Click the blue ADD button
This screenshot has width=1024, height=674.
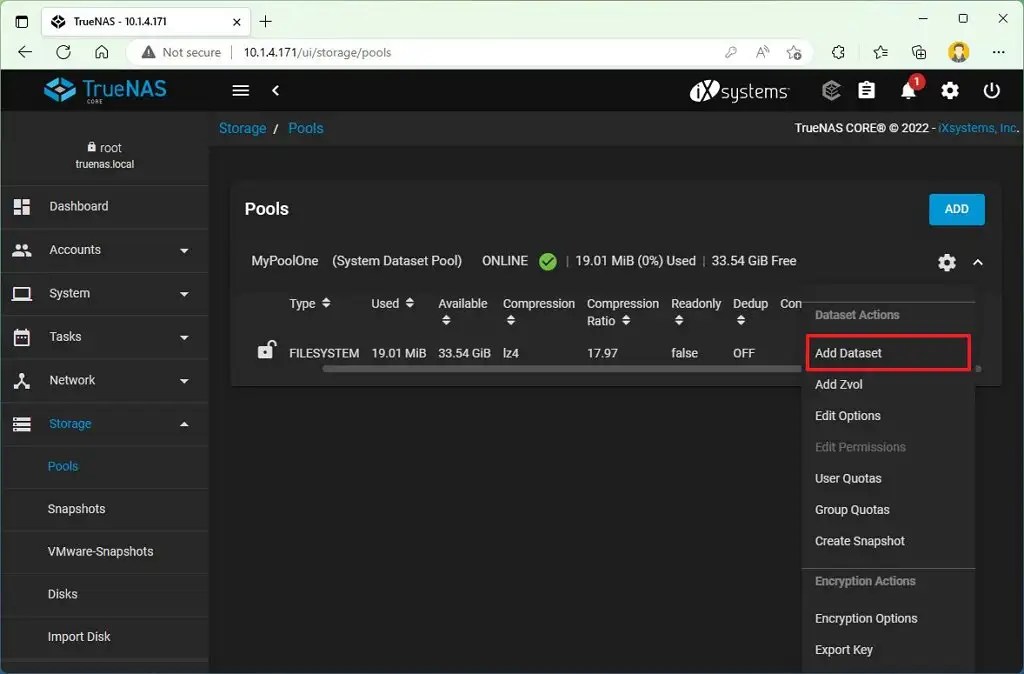tap(955, 209)
